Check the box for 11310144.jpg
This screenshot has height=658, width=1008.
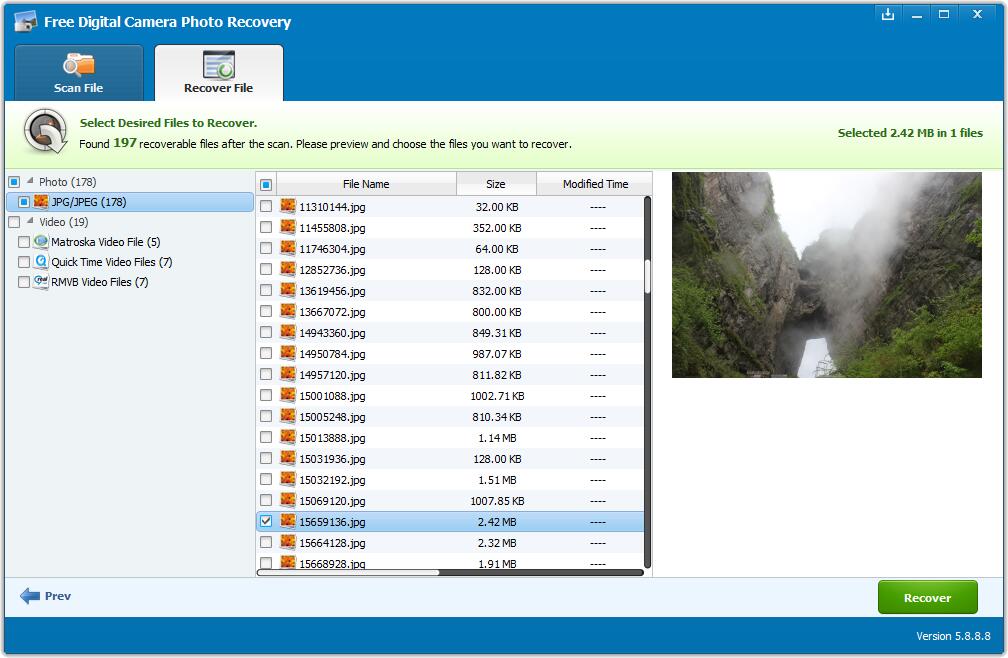click(266, 206)
